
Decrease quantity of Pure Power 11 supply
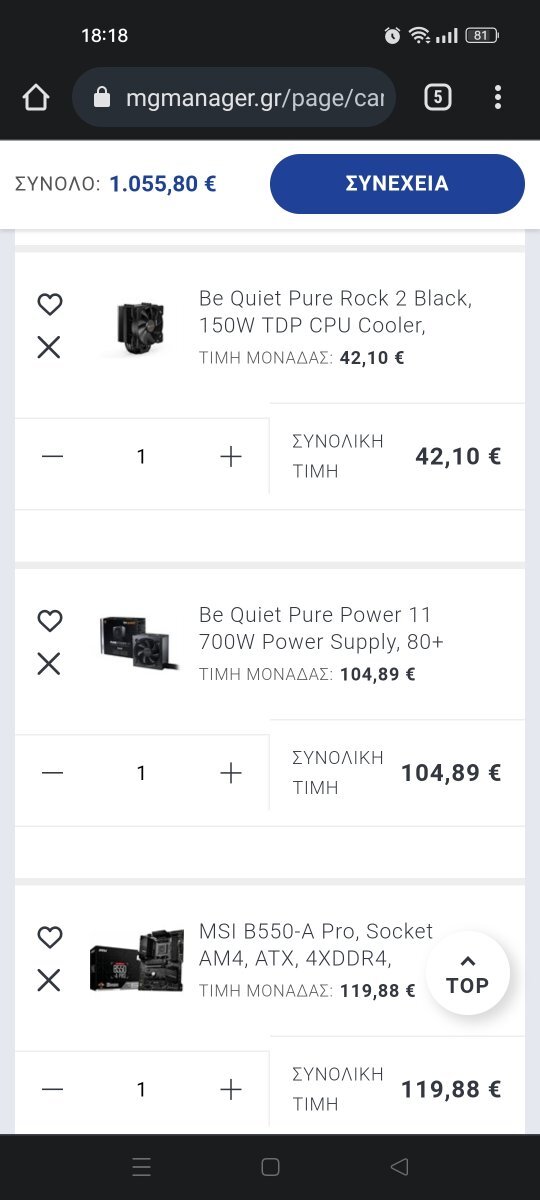(x=53, y=773)
